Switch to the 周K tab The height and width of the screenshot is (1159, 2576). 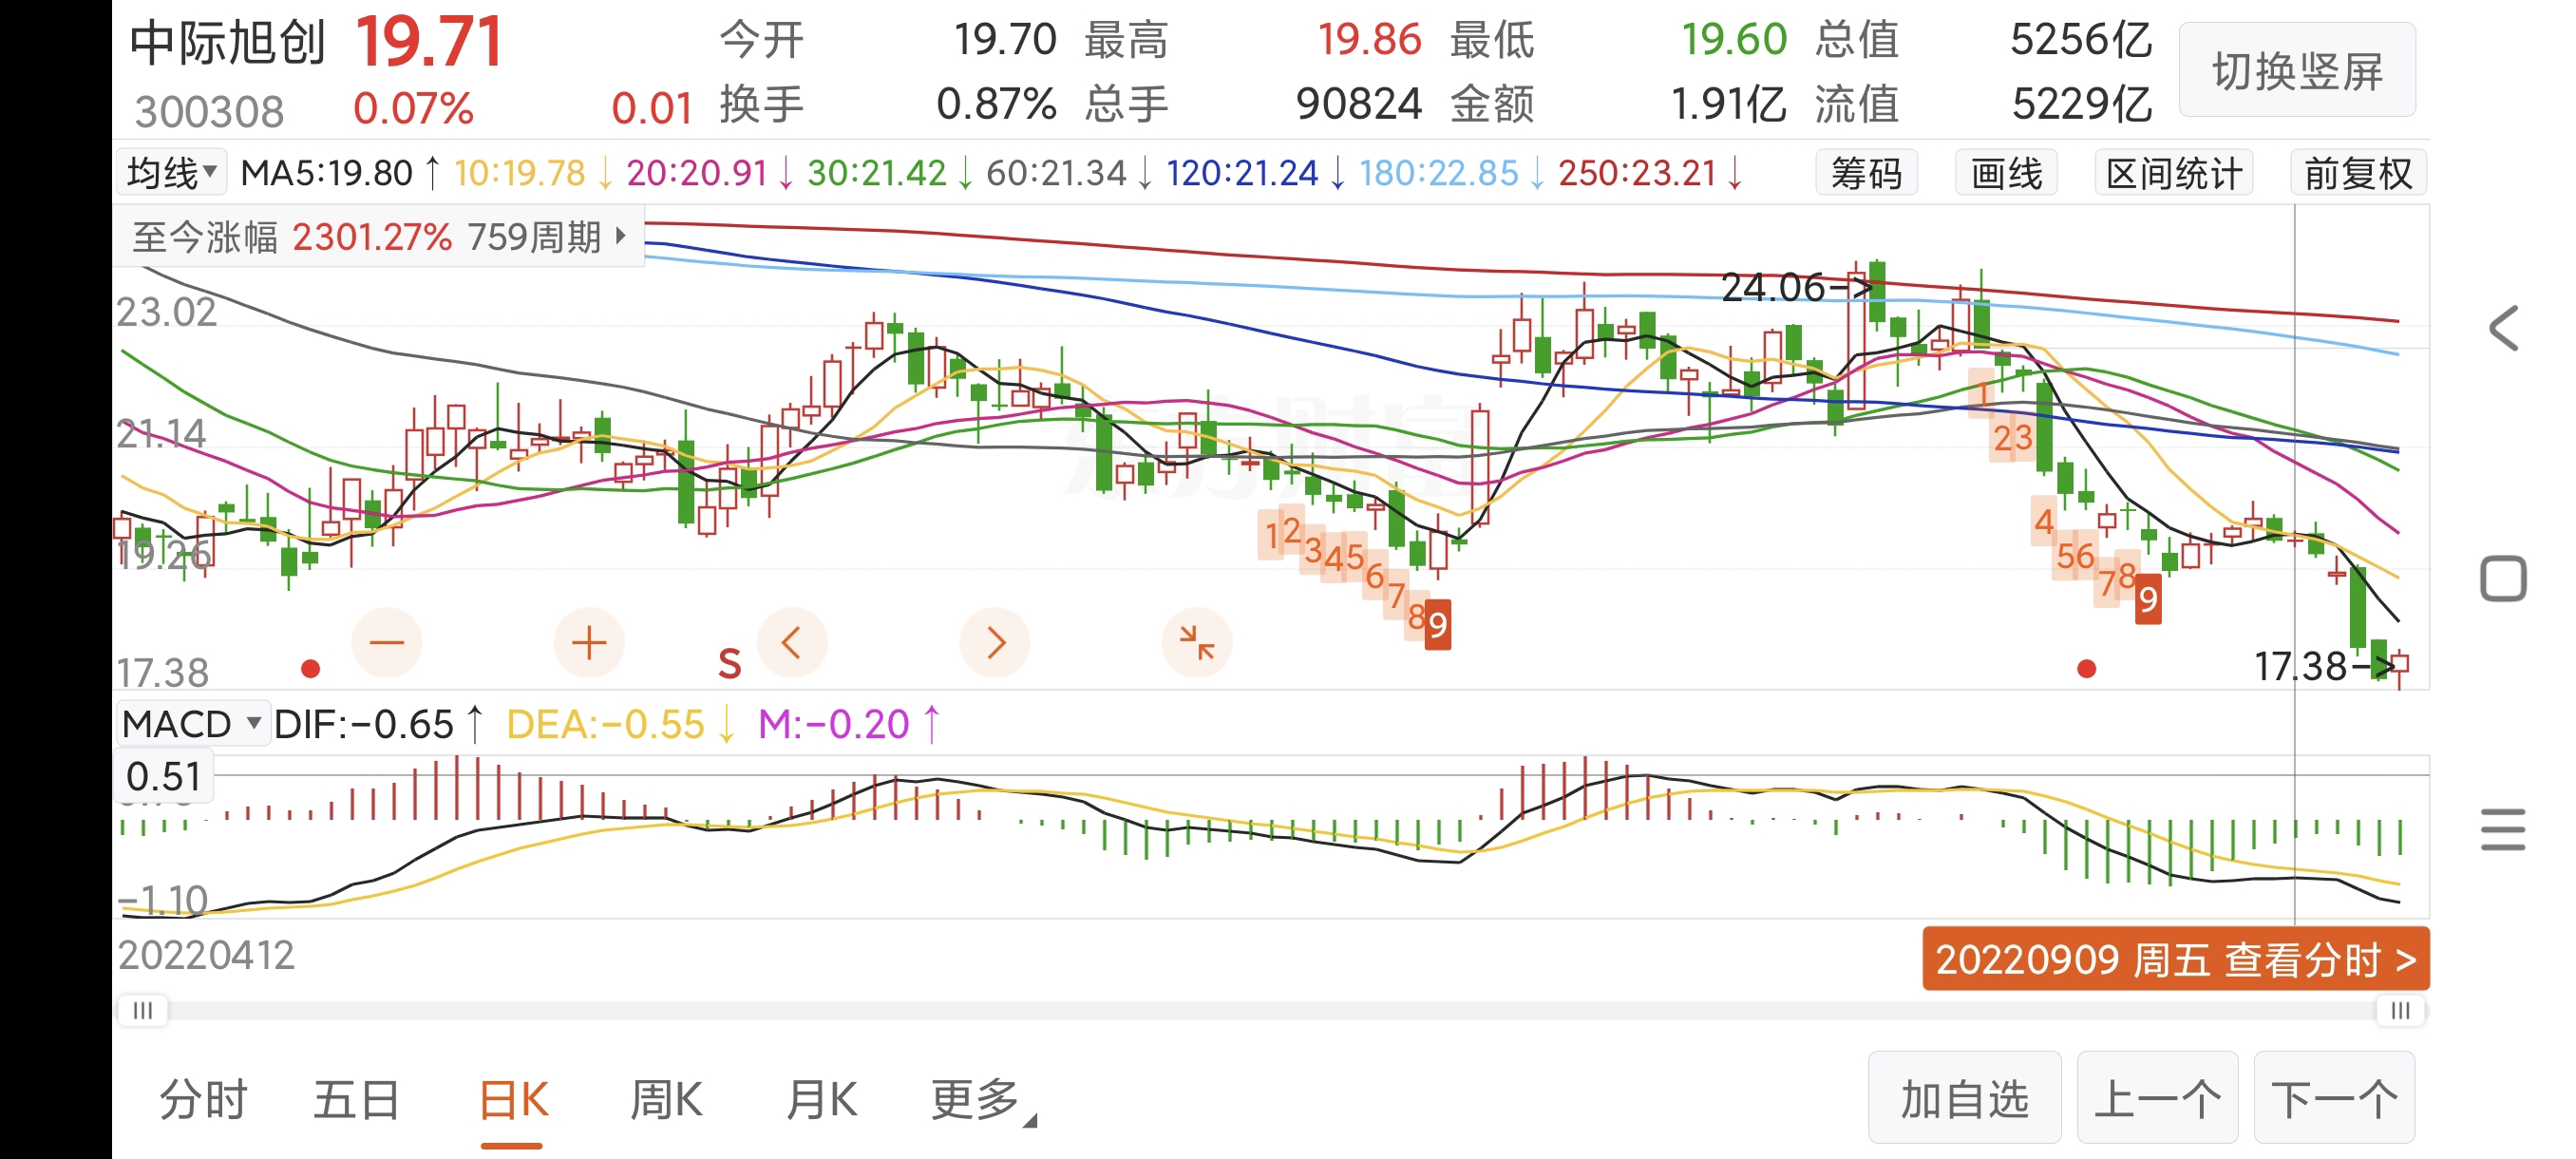[666, 1100]
